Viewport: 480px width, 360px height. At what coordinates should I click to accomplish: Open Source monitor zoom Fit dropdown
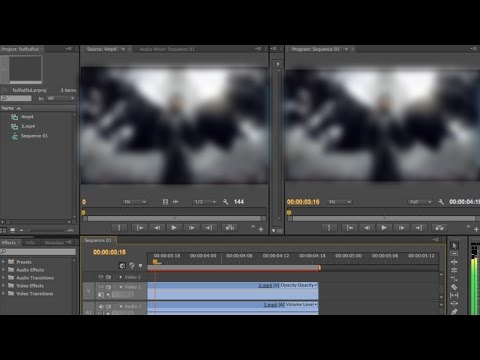[135, 202]
